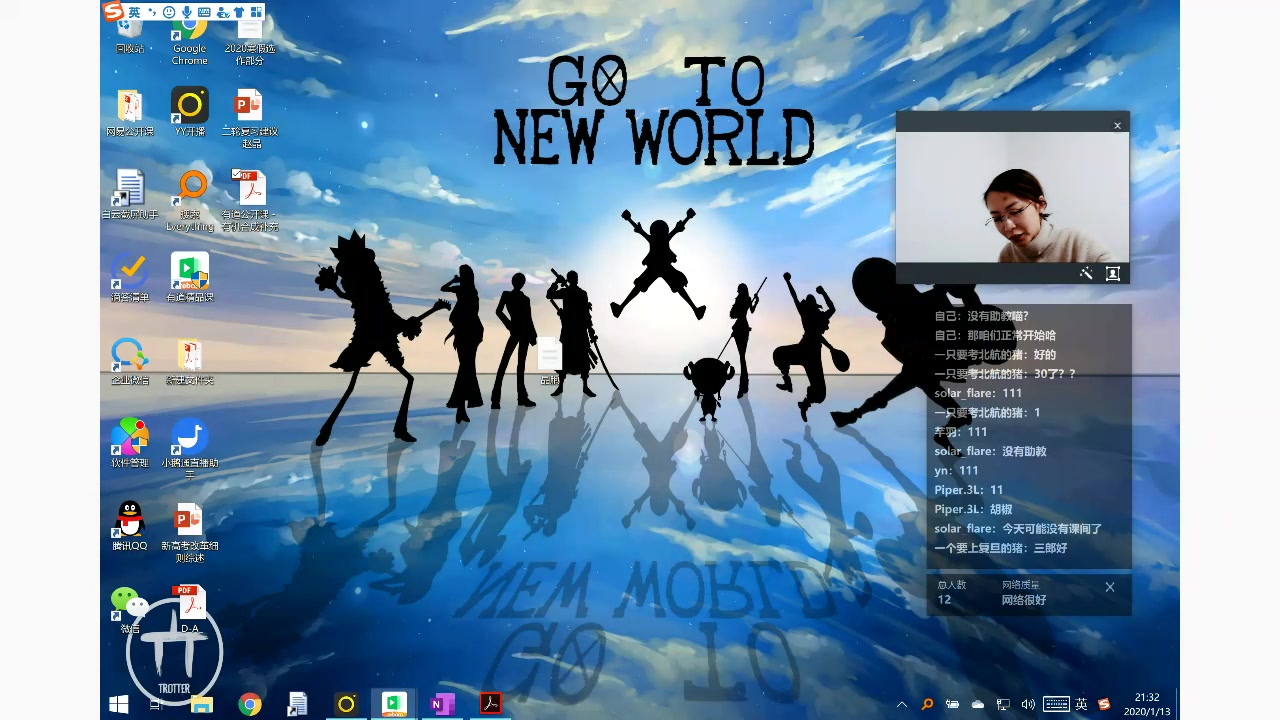This screenshot has width=1280, height=720.
Task: Open the Google Chrome desktop shortcut
Action: [189, 40]
